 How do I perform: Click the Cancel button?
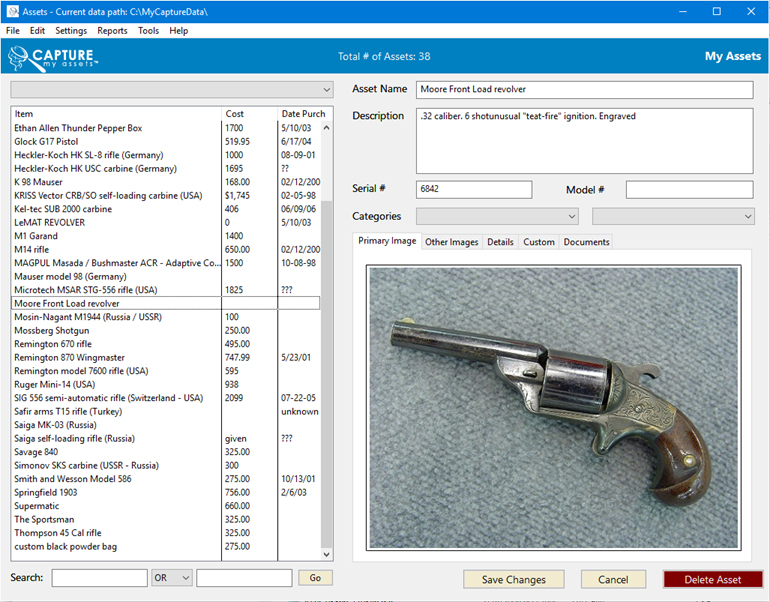pyautogui.click(x=613, y=580)
